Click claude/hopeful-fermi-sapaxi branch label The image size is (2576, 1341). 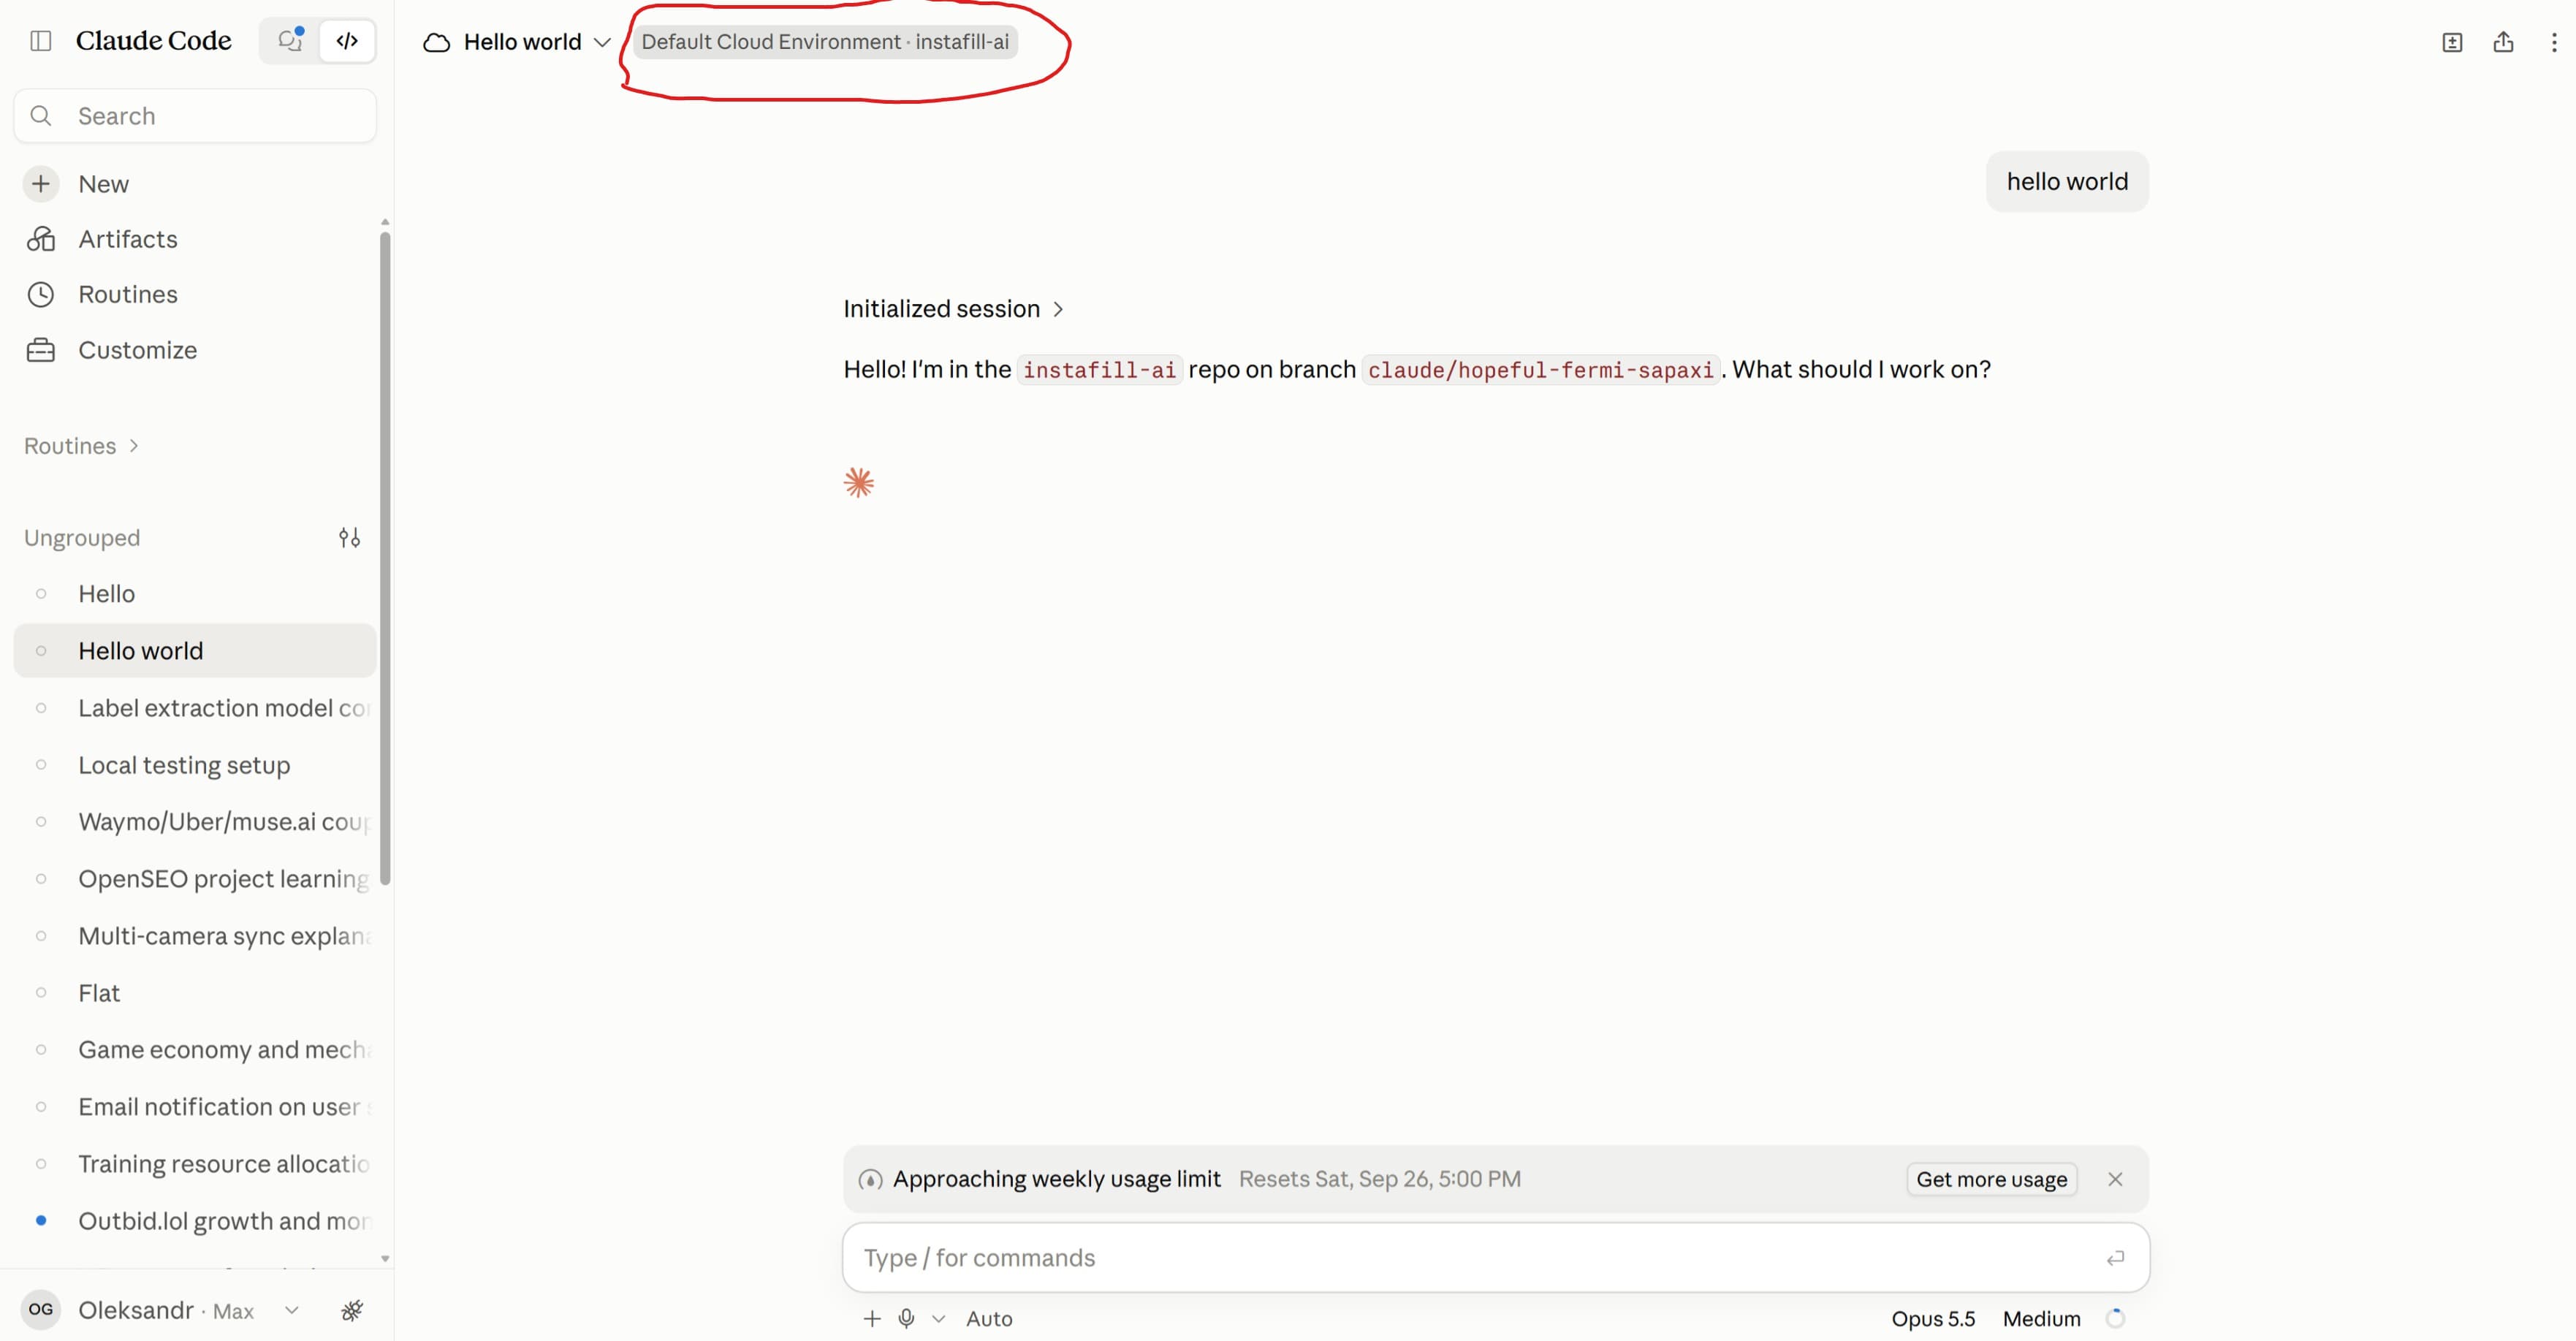(1540, 370)
